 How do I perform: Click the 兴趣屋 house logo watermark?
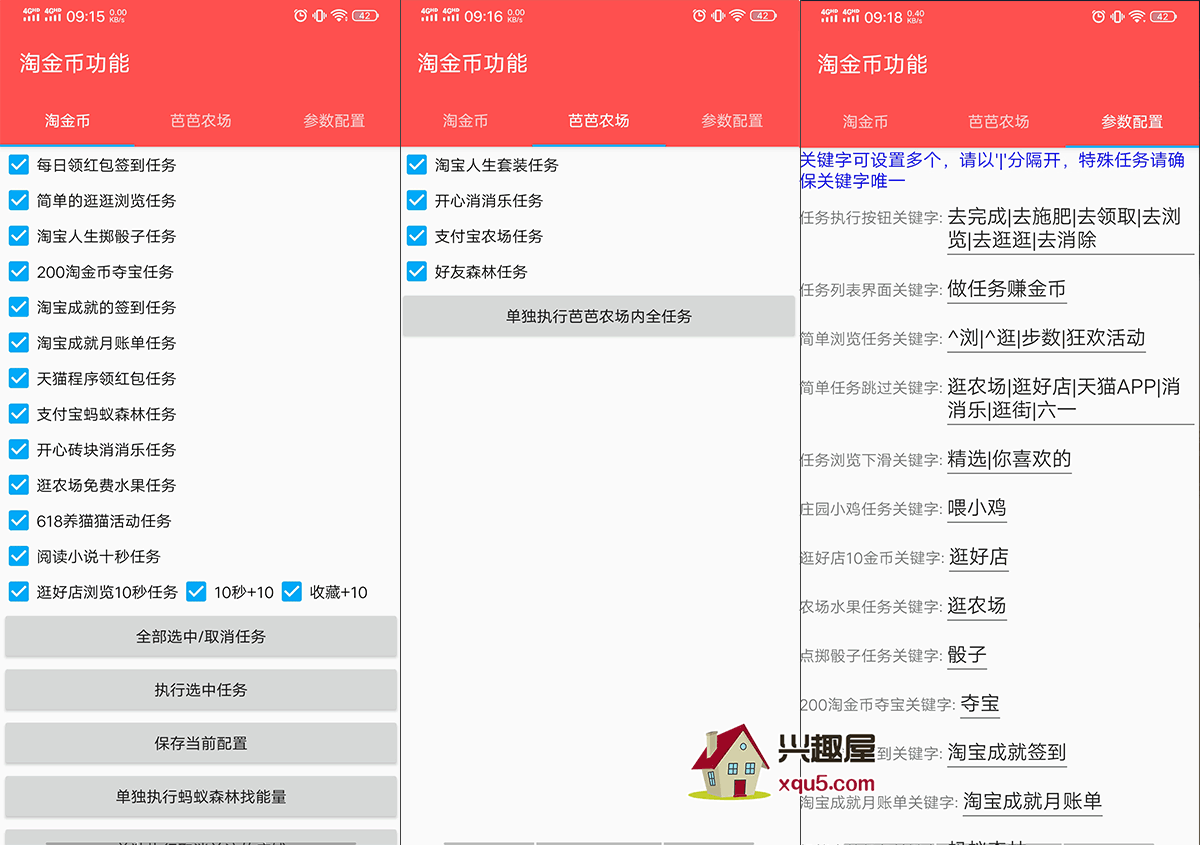click(x=731, y=762)
